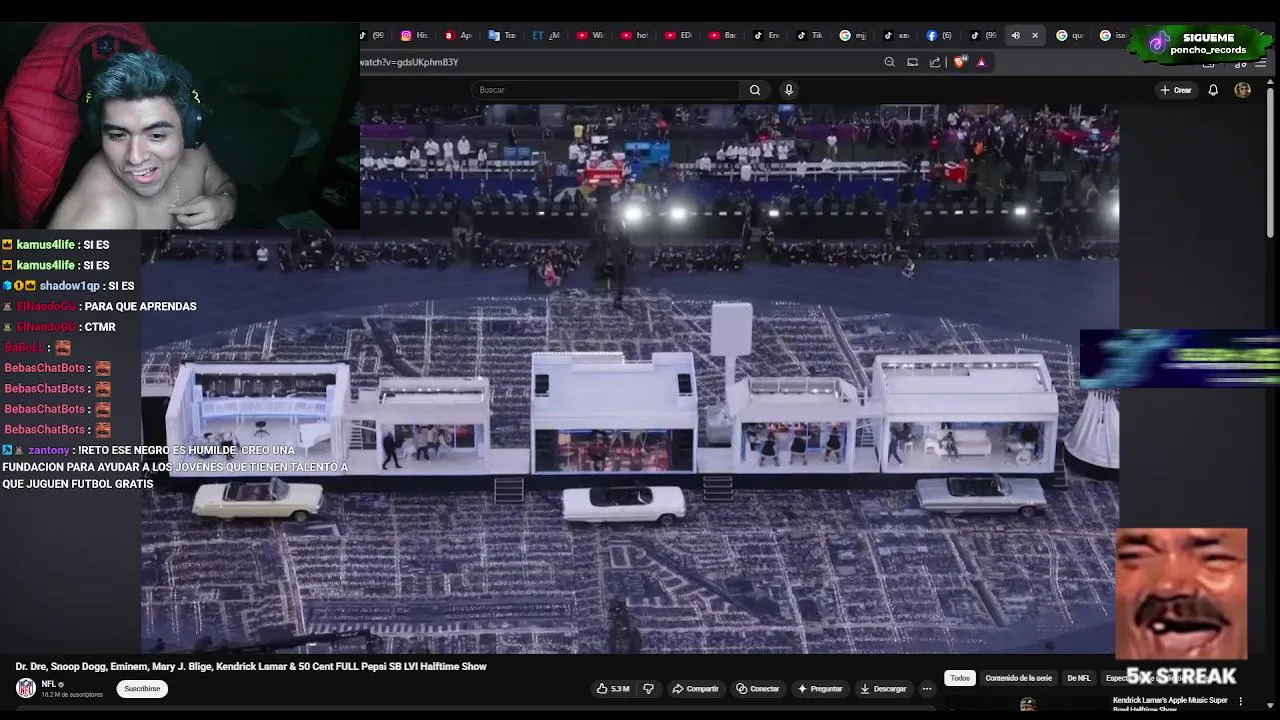Click shadow1qp's chat message

[121, 286]
